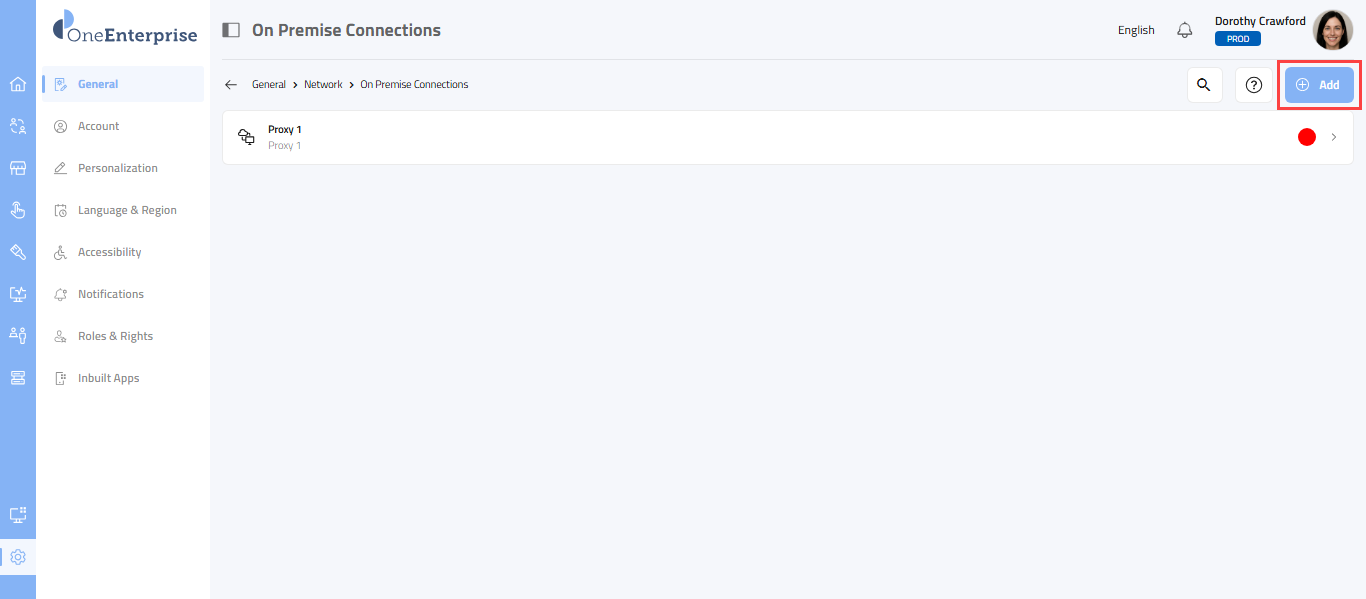Select Account in the settings menu
Viewport: 1366px width, 599px height.
coord(98,126)
